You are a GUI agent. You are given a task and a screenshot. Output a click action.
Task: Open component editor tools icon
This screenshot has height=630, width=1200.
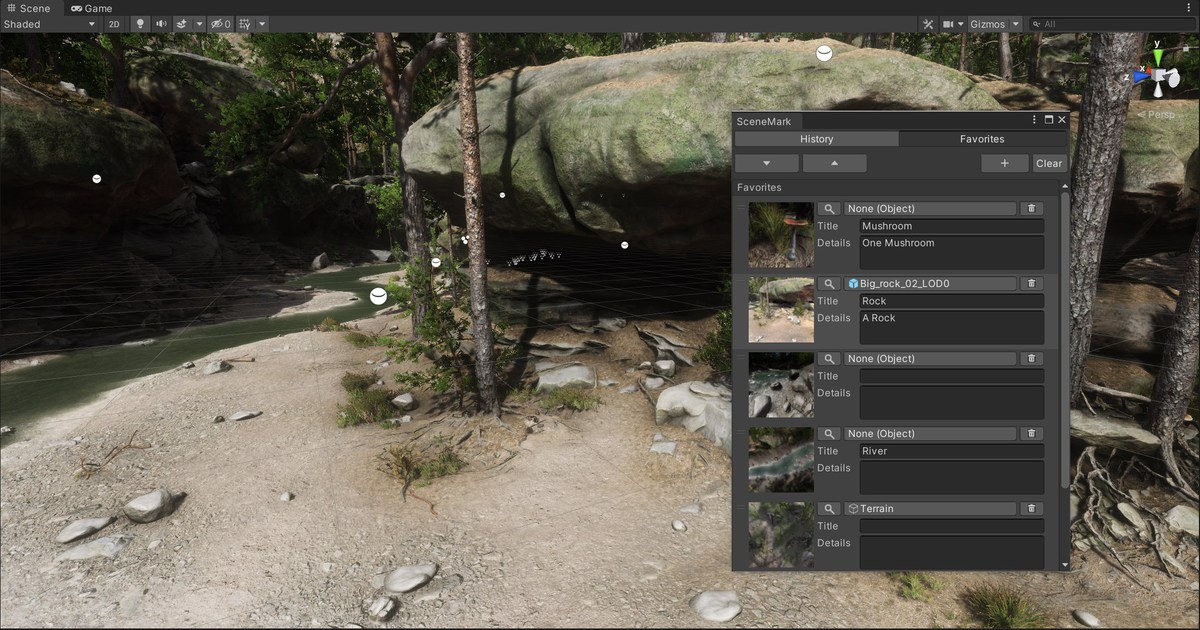927,23
